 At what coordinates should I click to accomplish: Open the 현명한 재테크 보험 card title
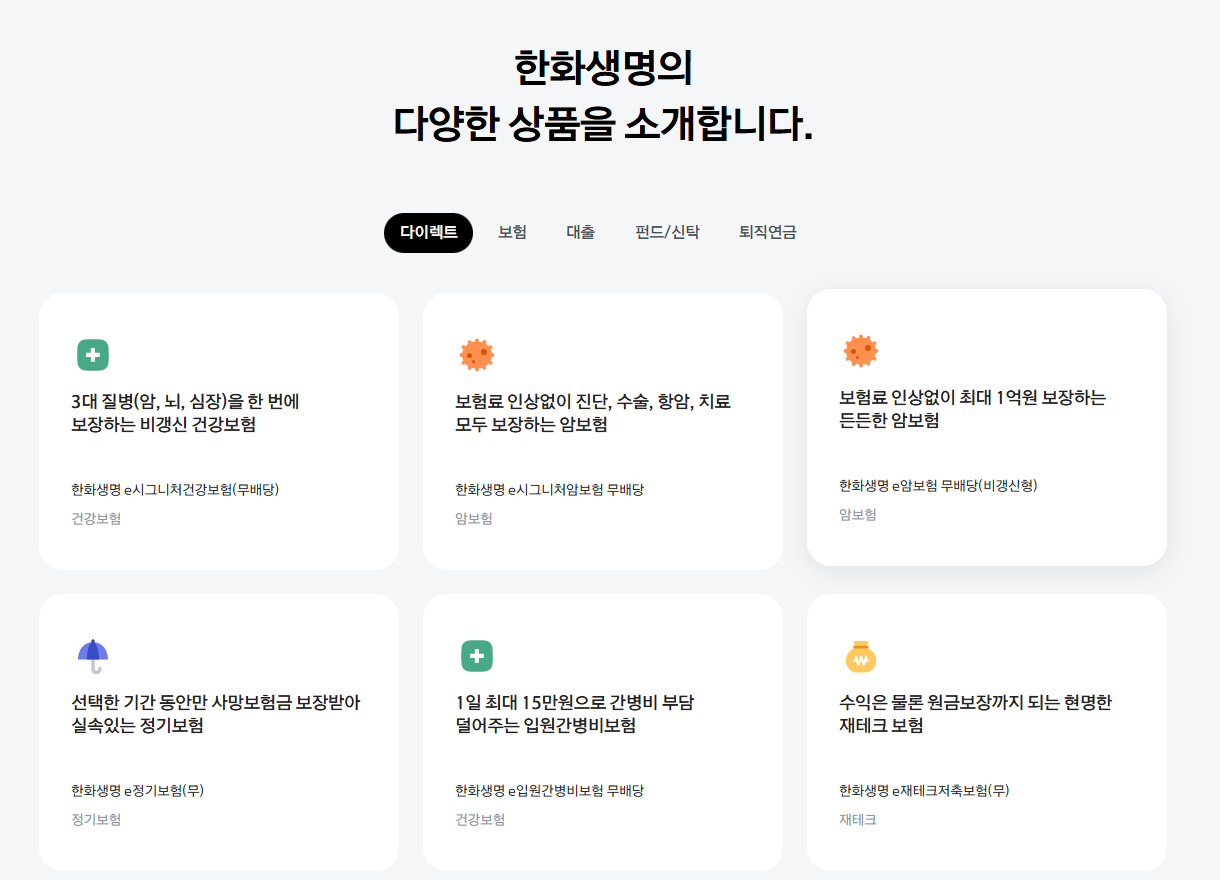(x=975, y=714)
